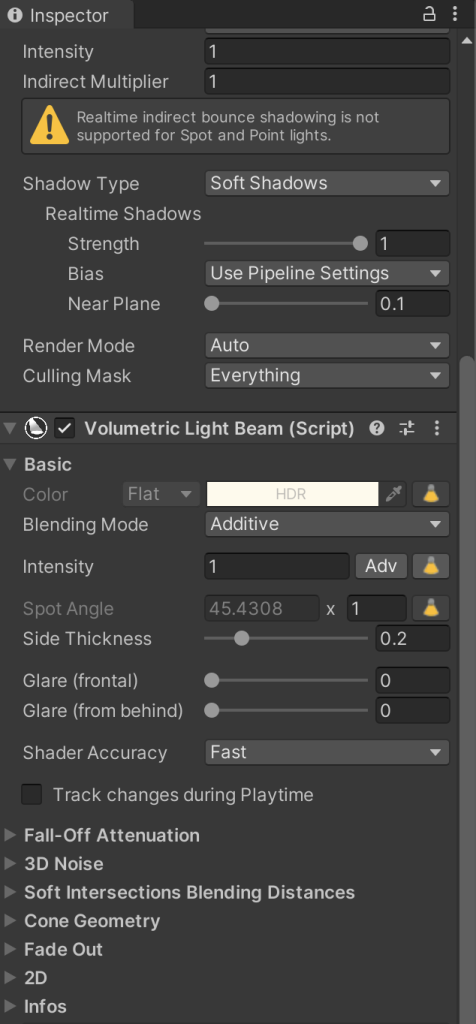Image resolution: width=476 pixels, height=1024 pixels.
Task: Click the light icon beside Intensity
Action: coord(430,566)
